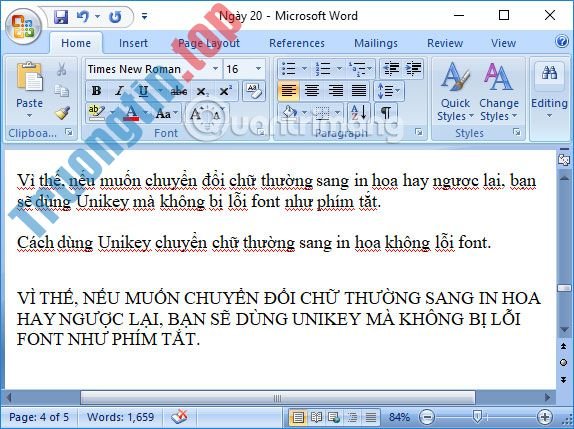Image resolution: width=574 pixels, height=429 pixels.
Task: Open the line spacing dropdown
Action: pyautogui.click(x=389, y=91)
